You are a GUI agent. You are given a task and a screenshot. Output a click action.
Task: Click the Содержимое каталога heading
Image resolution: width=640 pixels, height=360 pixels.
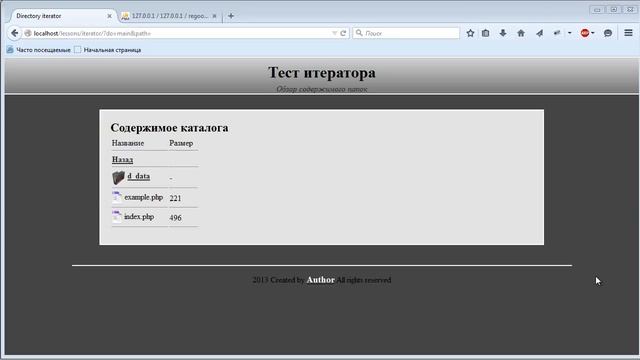tap(169, 128)
